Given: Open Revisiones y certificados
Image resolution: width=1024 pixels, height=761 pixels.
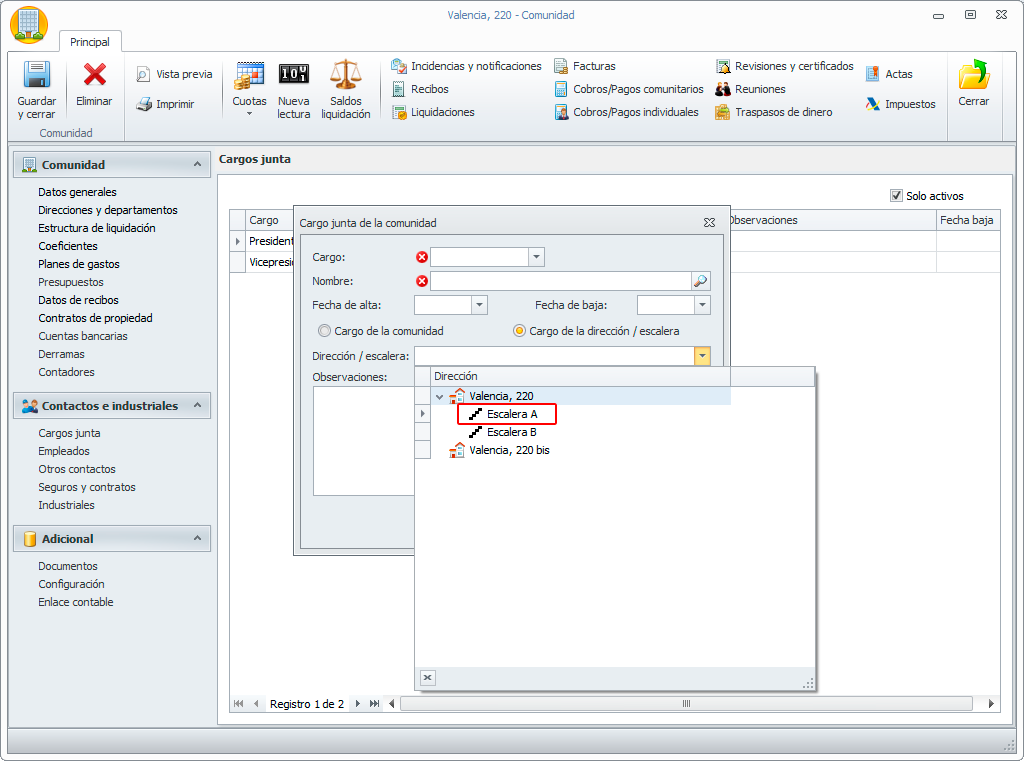Looking at the screenshot, I should point(784,66).
